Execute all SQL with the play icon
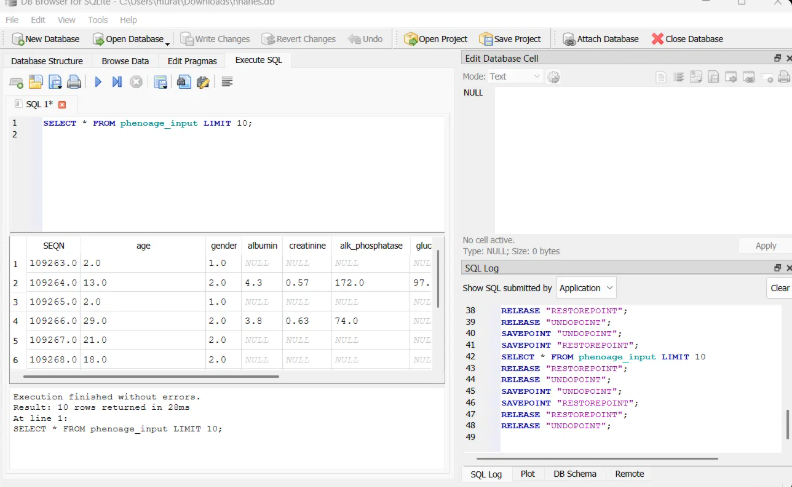792x487 pixels. click(x=98, y=82)
